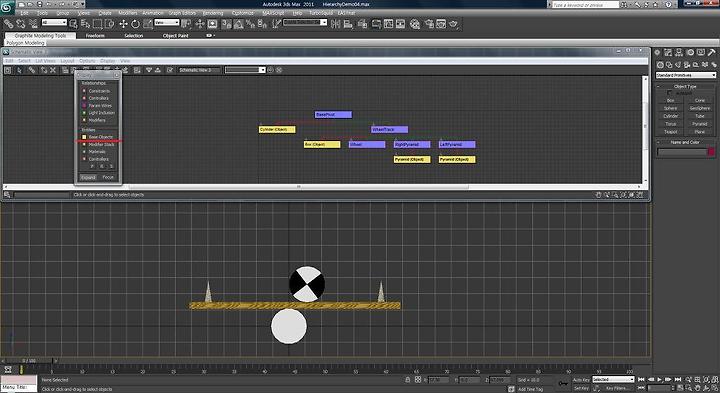The width and height of the screenshot is (720, 393).
Task: Open the Standard Primitives category dropdown
Action: pyautogui.click(x=686, y=75)
